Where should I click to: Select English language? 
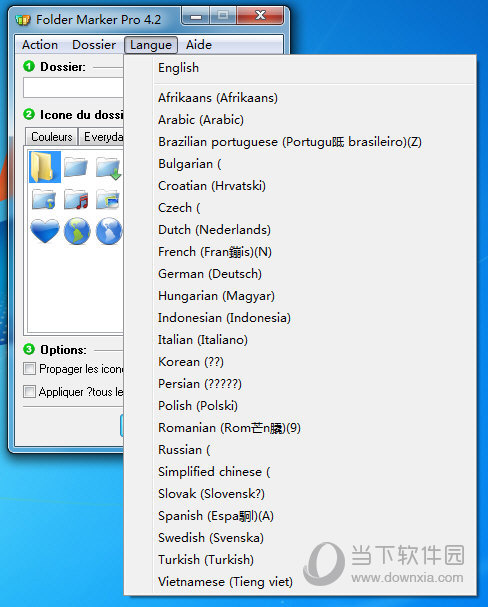pos(300,68)
